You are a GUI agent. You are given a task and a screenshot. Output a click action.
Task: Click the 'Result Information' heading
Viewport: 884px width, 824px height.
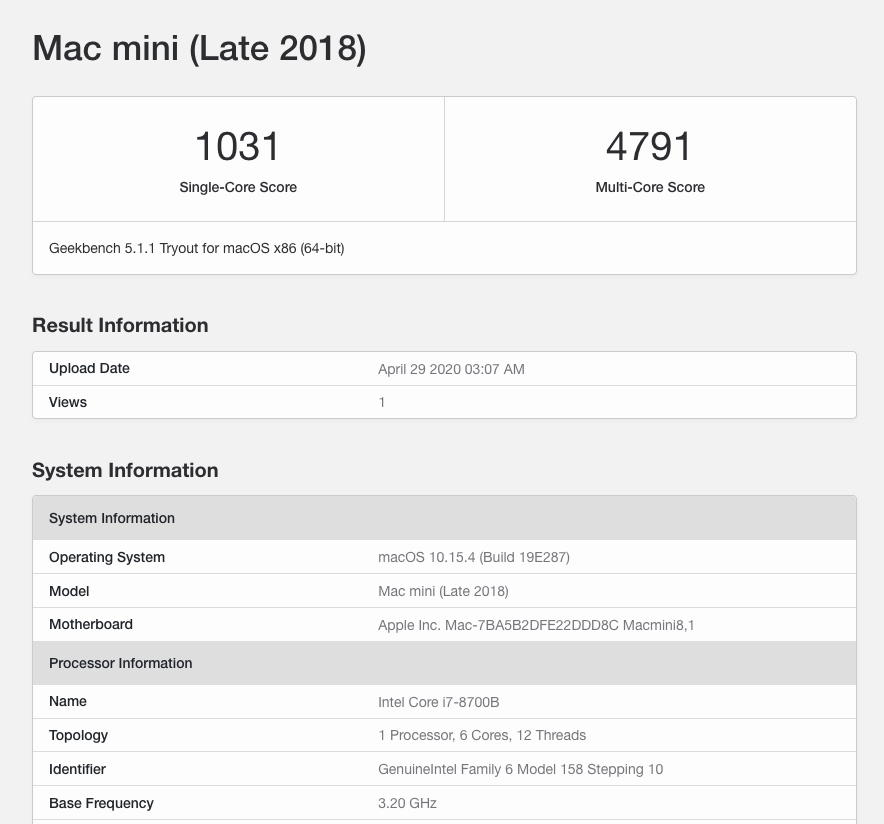(120, 325)
